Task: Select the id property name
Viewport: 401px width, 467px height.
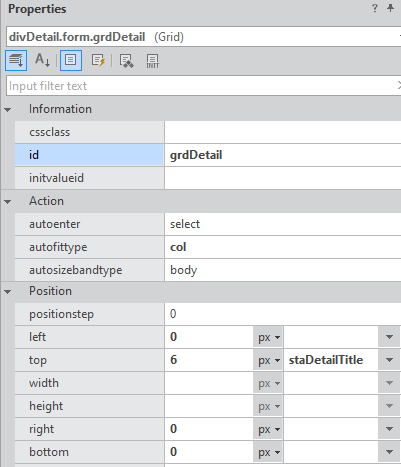Action: click(x=89, y=155)
